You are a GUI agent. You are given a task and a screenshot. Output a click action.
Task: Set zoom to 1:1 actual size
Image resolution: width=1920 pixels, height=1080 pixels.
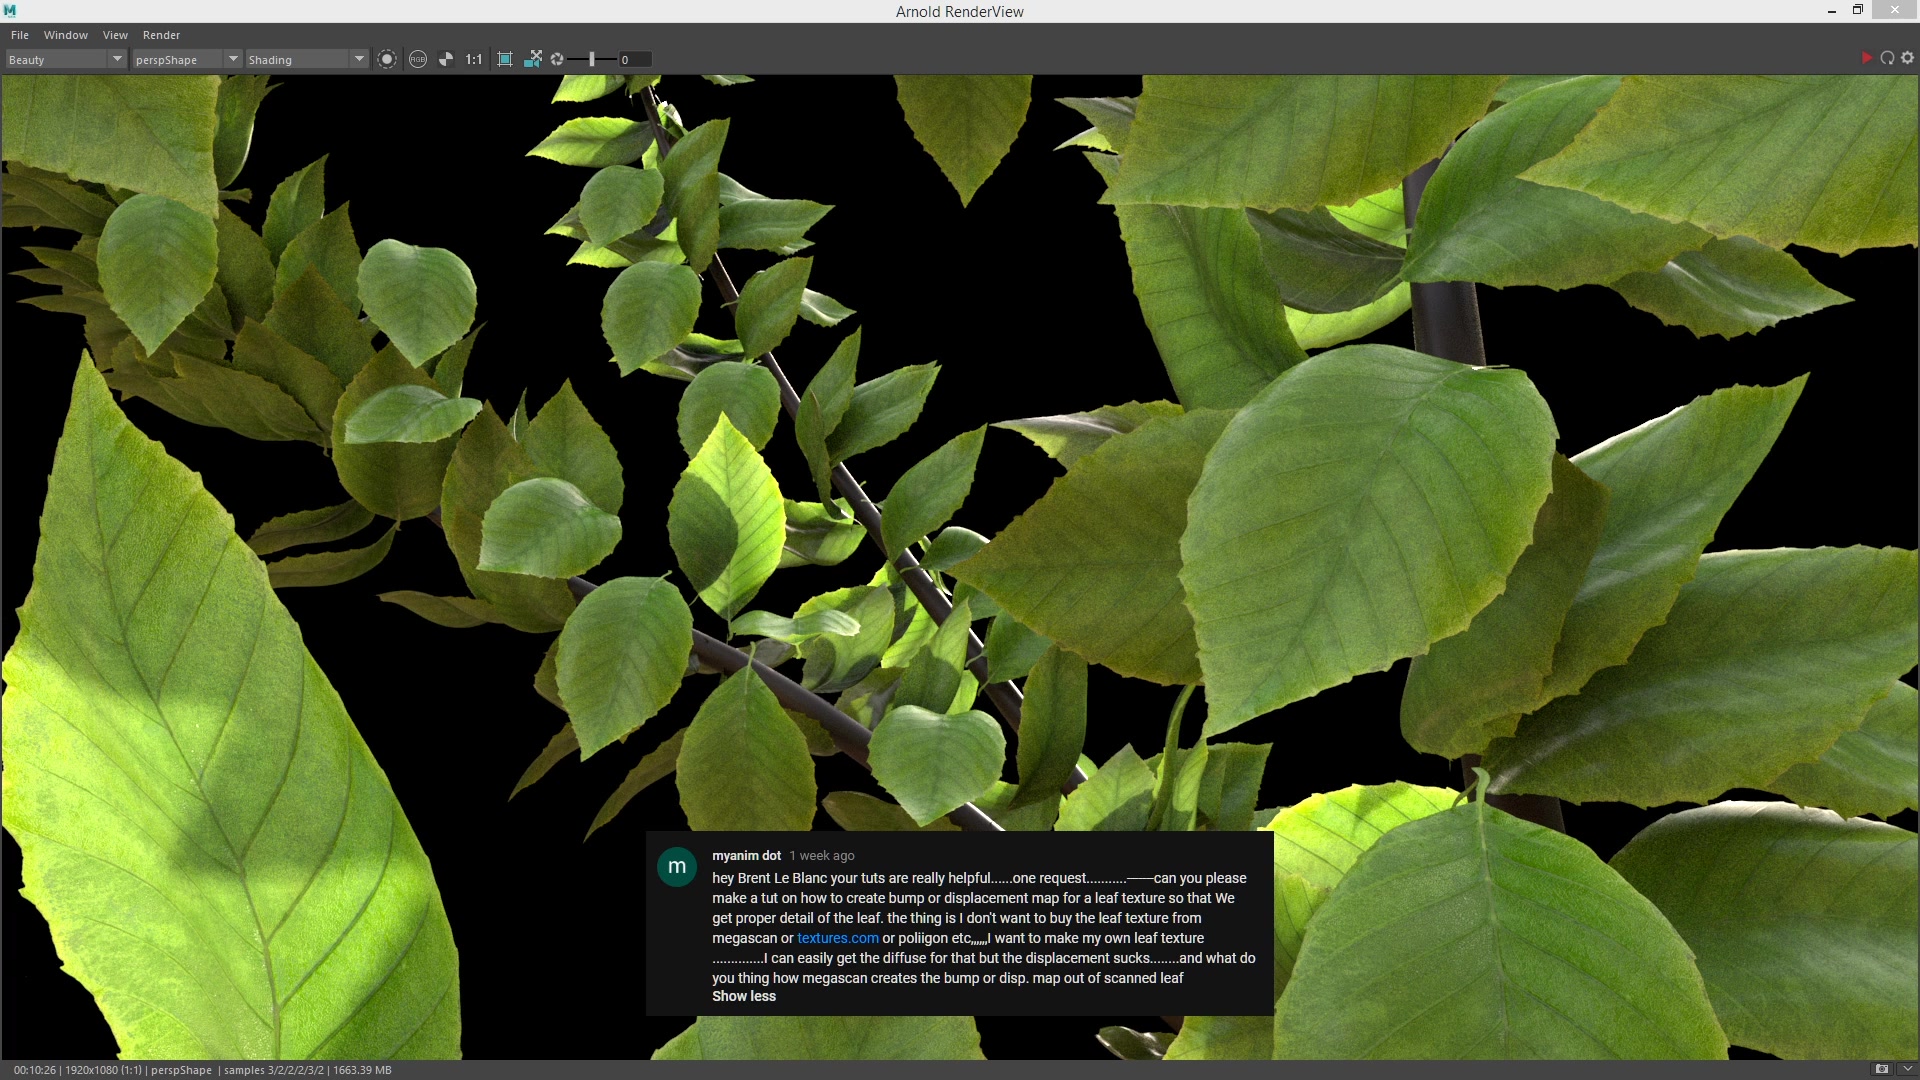point(474,59)
